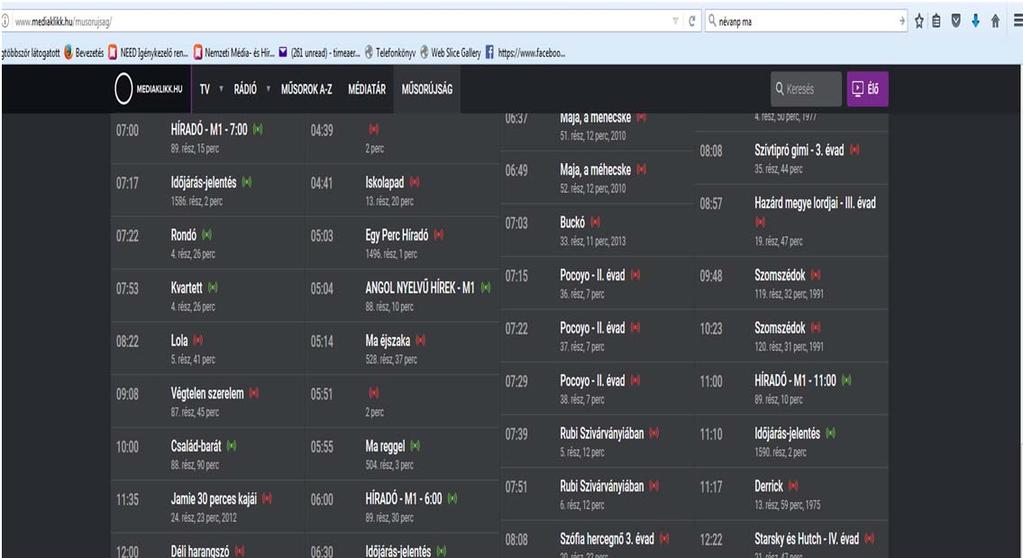Image resolution: width=1023 pixels, height=558 pixels.
Task: Click the green icon beside HÍRADÓ - M1 - 7:00
Action: [258, 129]
